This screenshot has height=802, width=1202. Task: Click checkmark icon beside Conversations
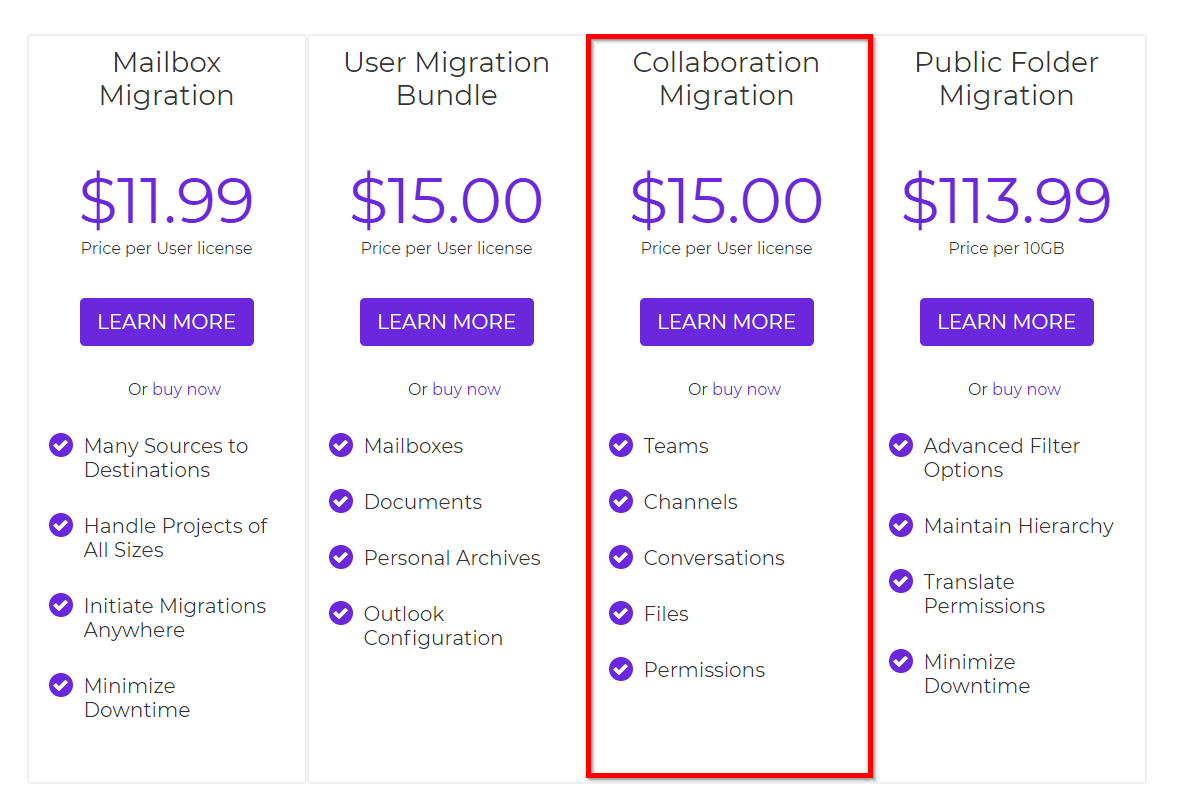coord(621,557)
